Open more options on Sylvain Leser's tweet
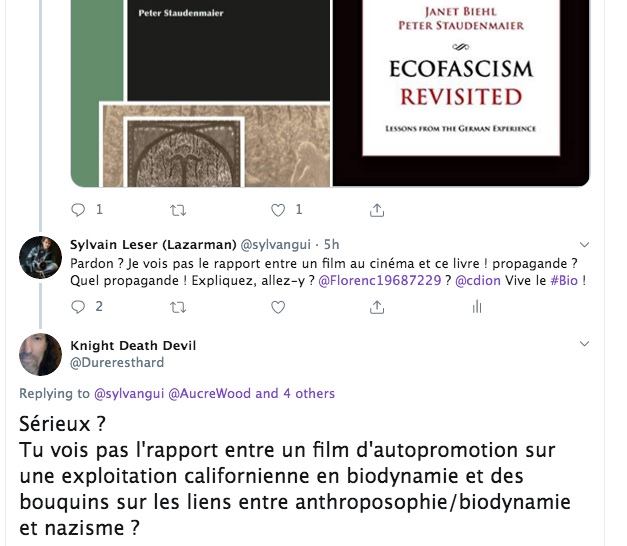The height and width of the screenshot is (546, 627). coord(584,244)
